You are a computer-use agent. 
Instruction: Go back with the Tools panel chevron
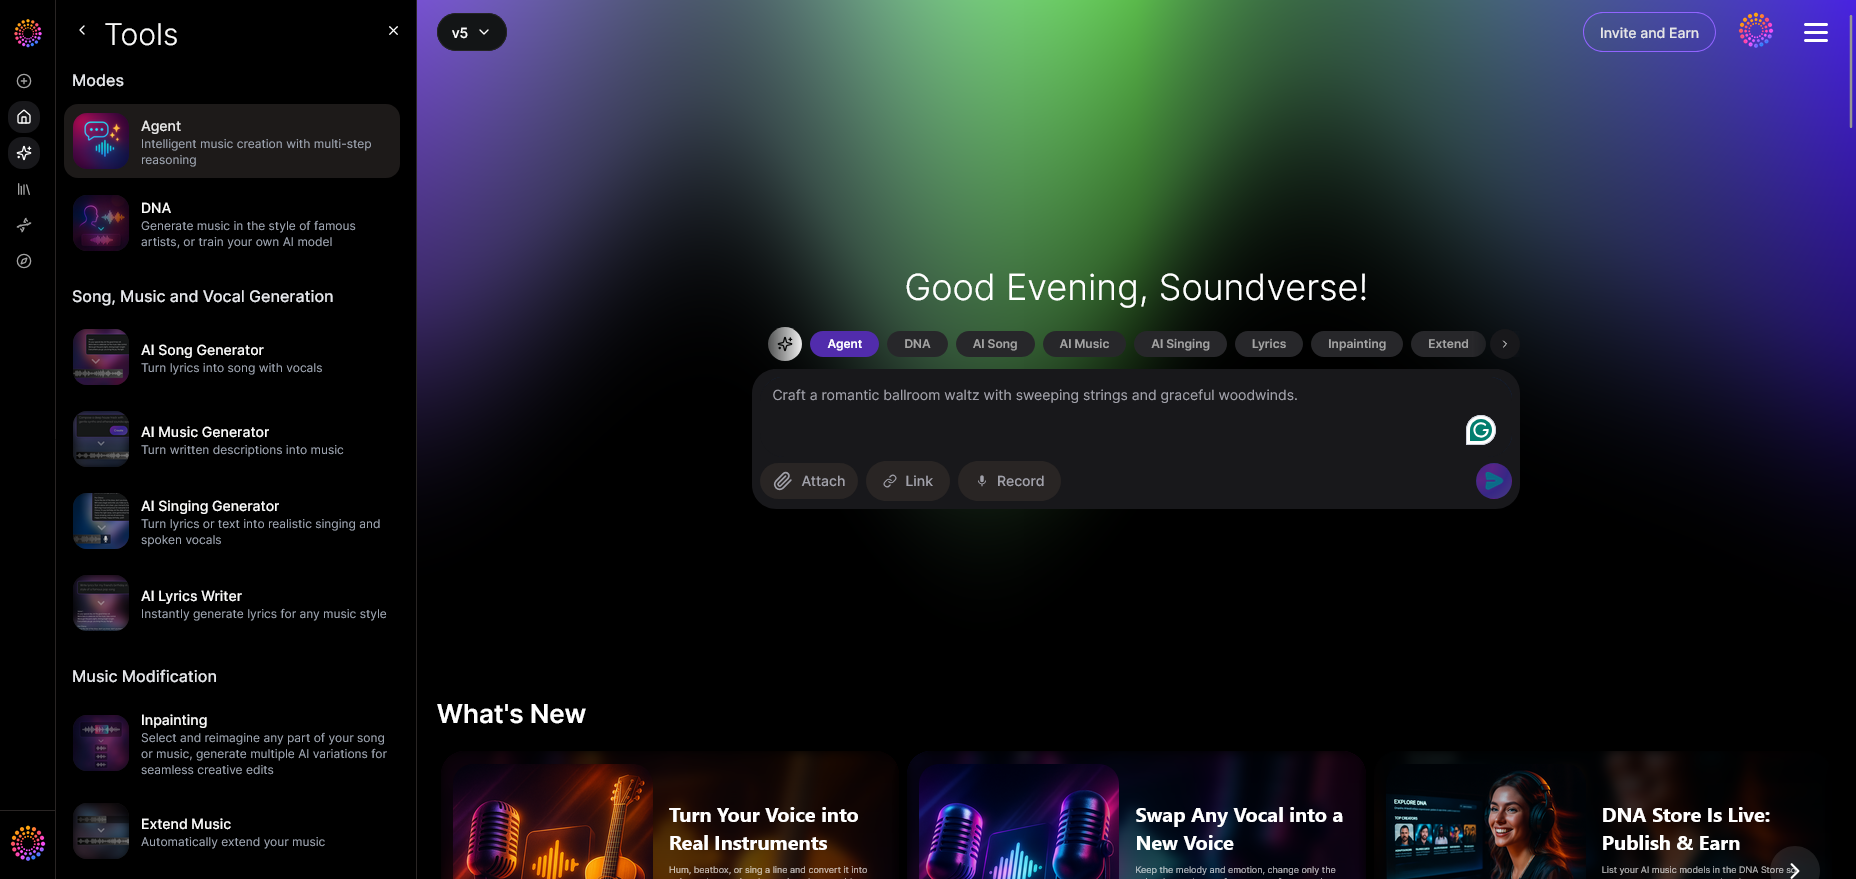pyautogui.click(x=82, y=31)
